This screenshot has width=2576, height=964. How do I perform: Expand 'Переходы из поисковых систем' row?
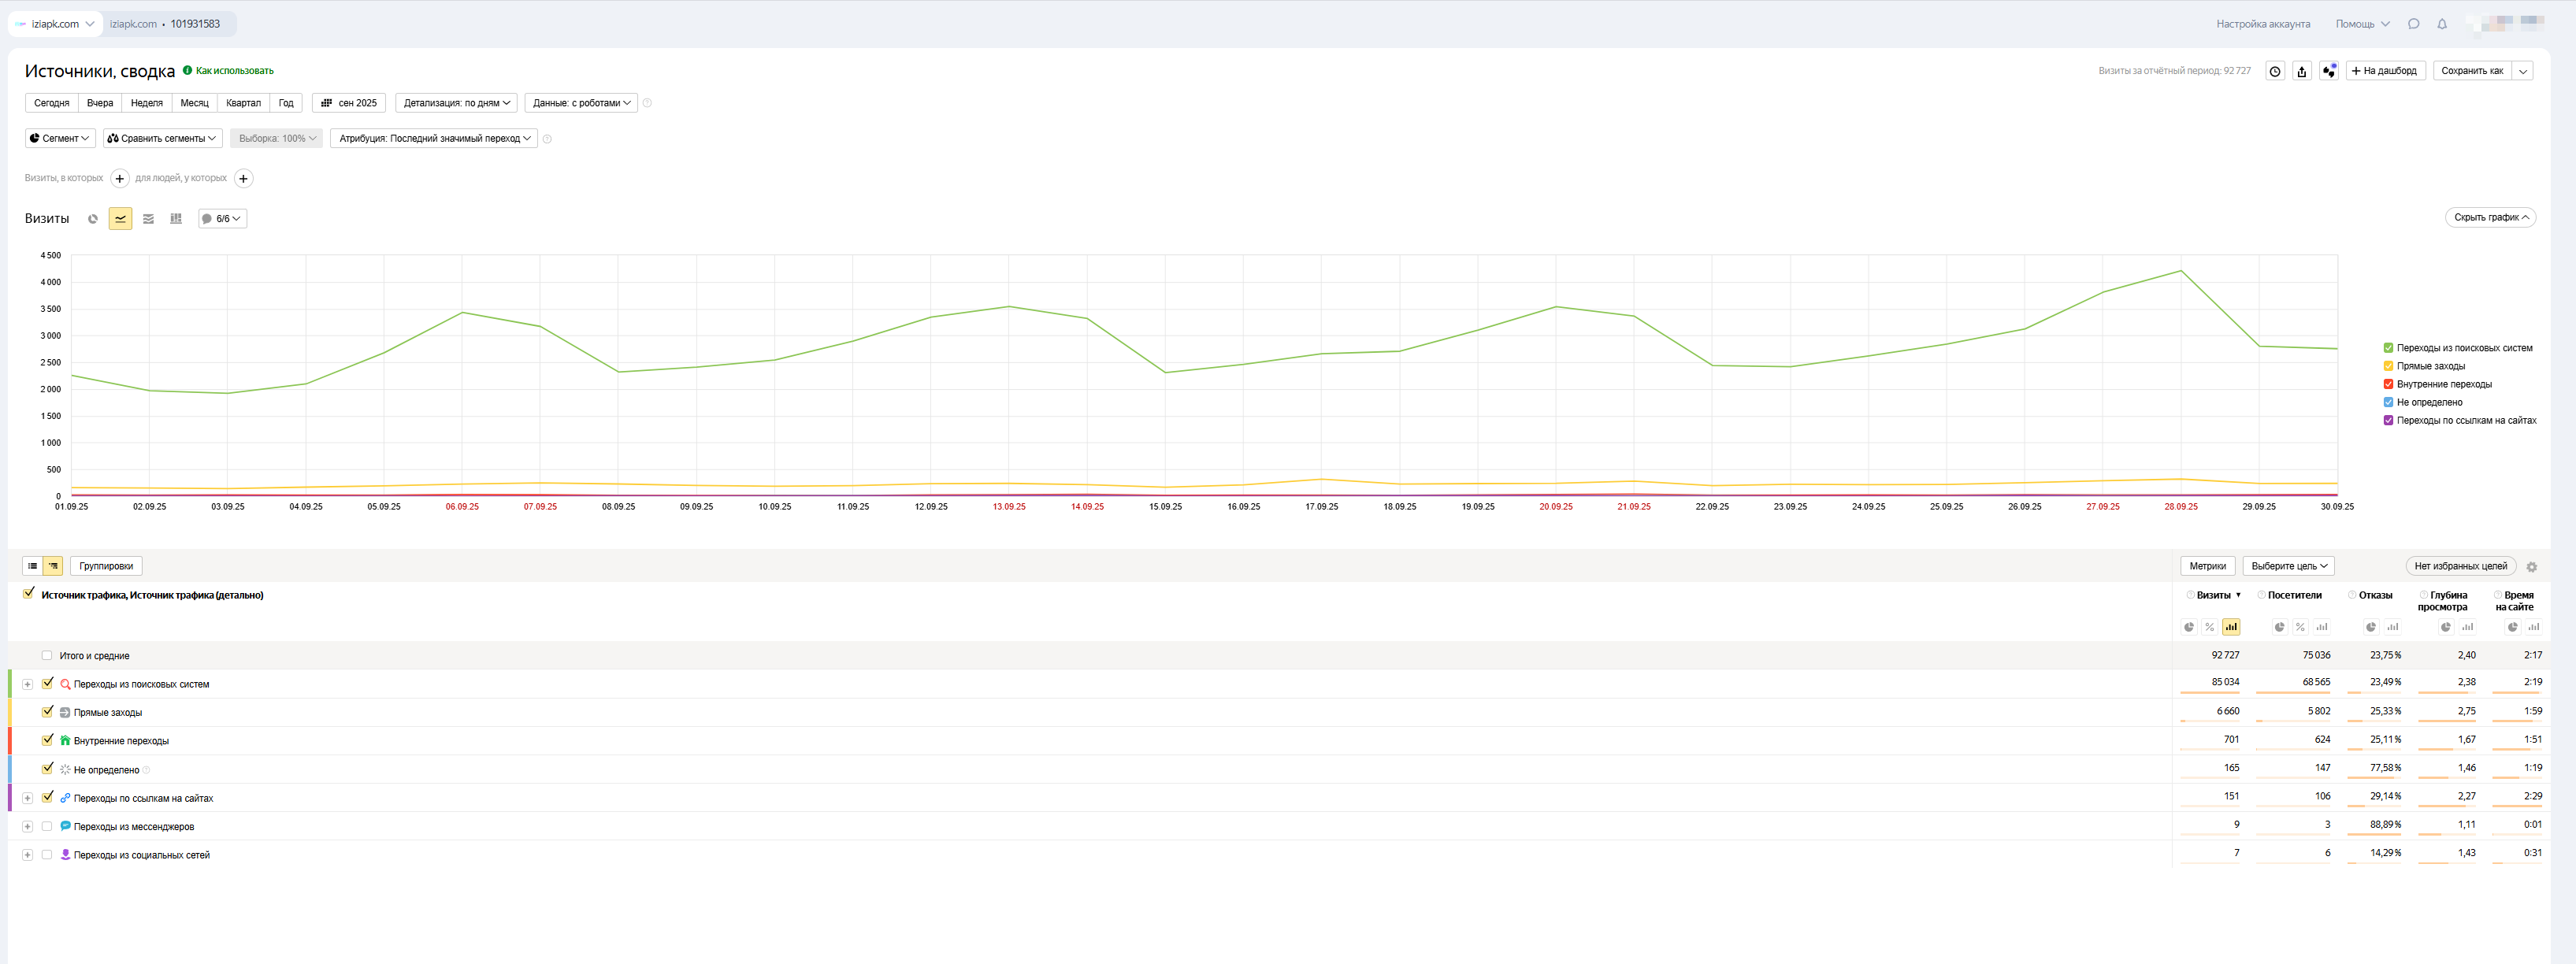coord(28,684)
